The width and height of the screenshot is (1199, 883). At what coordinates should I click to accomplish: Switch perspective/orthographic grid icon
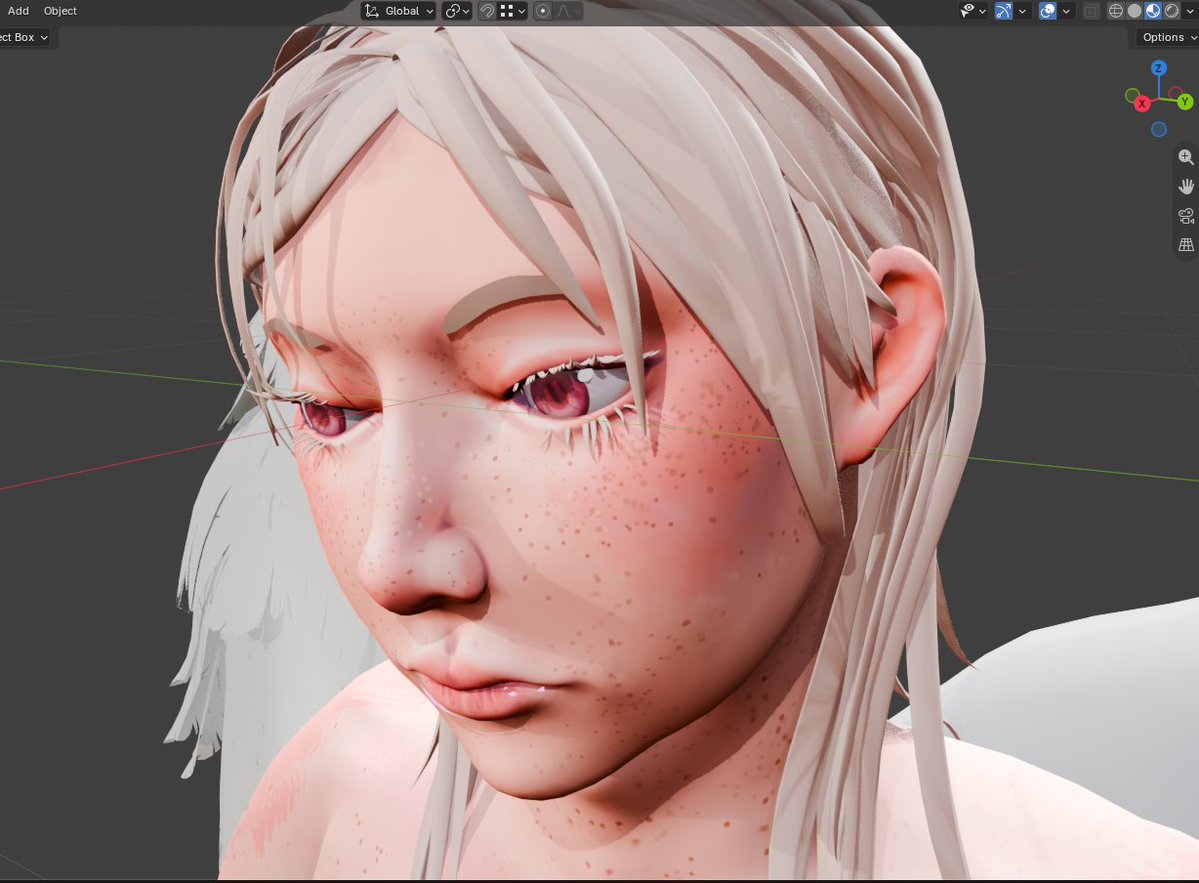1186,245
